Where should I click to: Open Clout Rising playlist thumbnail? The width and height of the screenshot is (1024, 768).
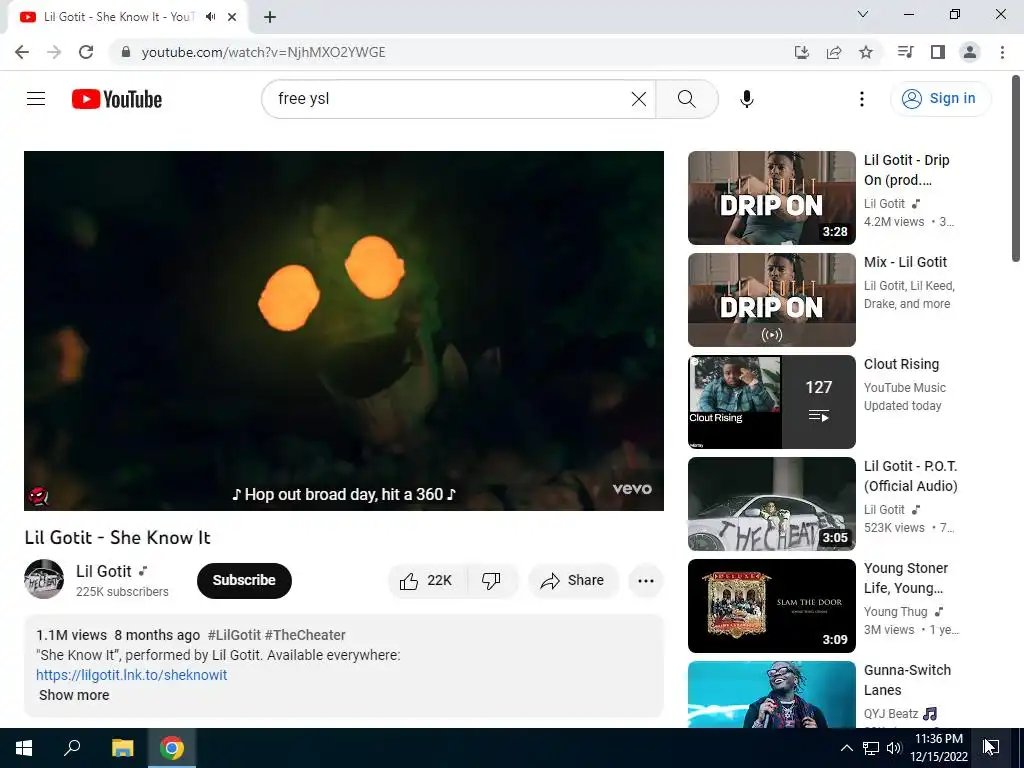tap(771, 402)
